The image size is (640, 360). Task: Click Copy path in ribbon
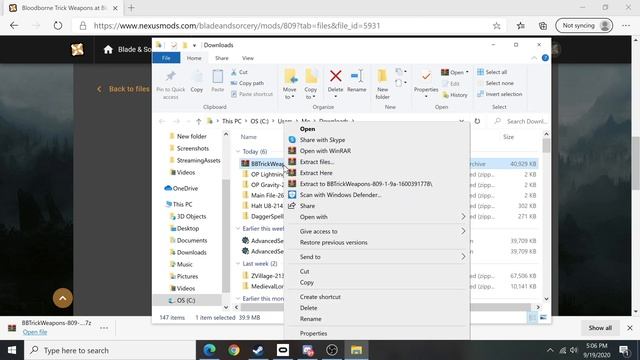[247, 83]
